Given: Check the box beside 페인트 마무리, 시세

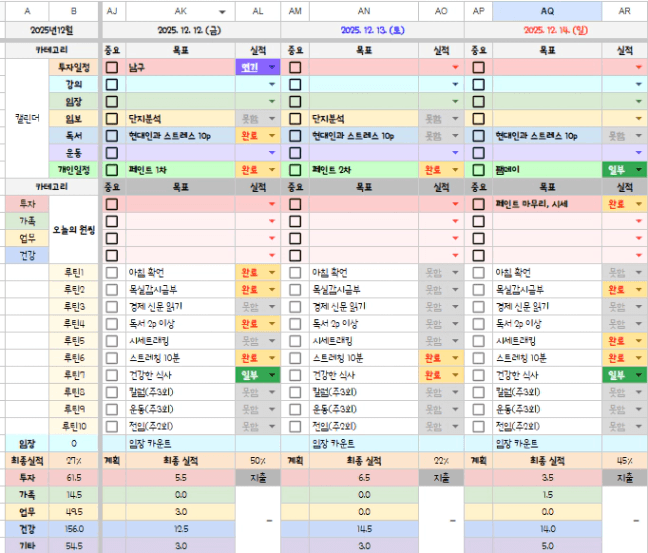Looking at the screenshot, I should click(x=479, y=204).
